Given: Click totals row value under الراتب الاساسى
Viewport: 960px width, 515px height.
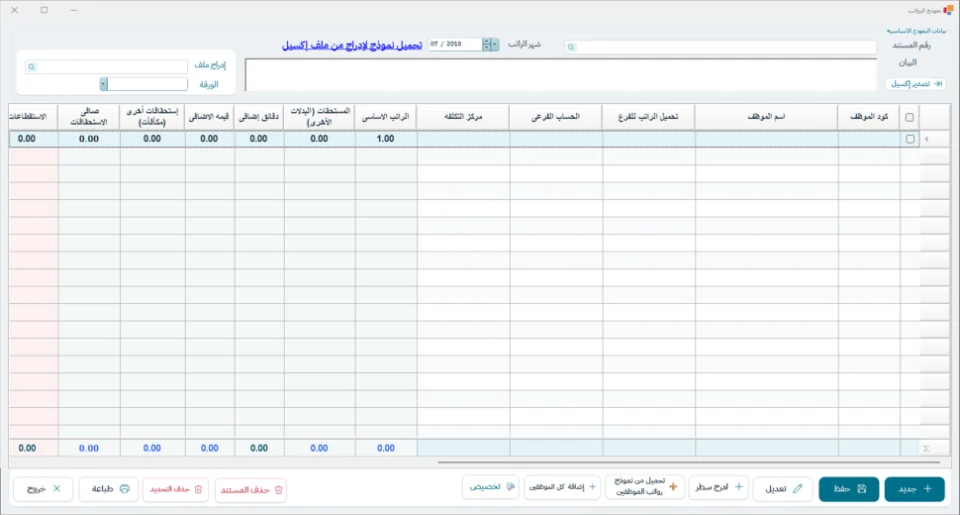Looking at the screenshot, I should click(x=386, y=448).
